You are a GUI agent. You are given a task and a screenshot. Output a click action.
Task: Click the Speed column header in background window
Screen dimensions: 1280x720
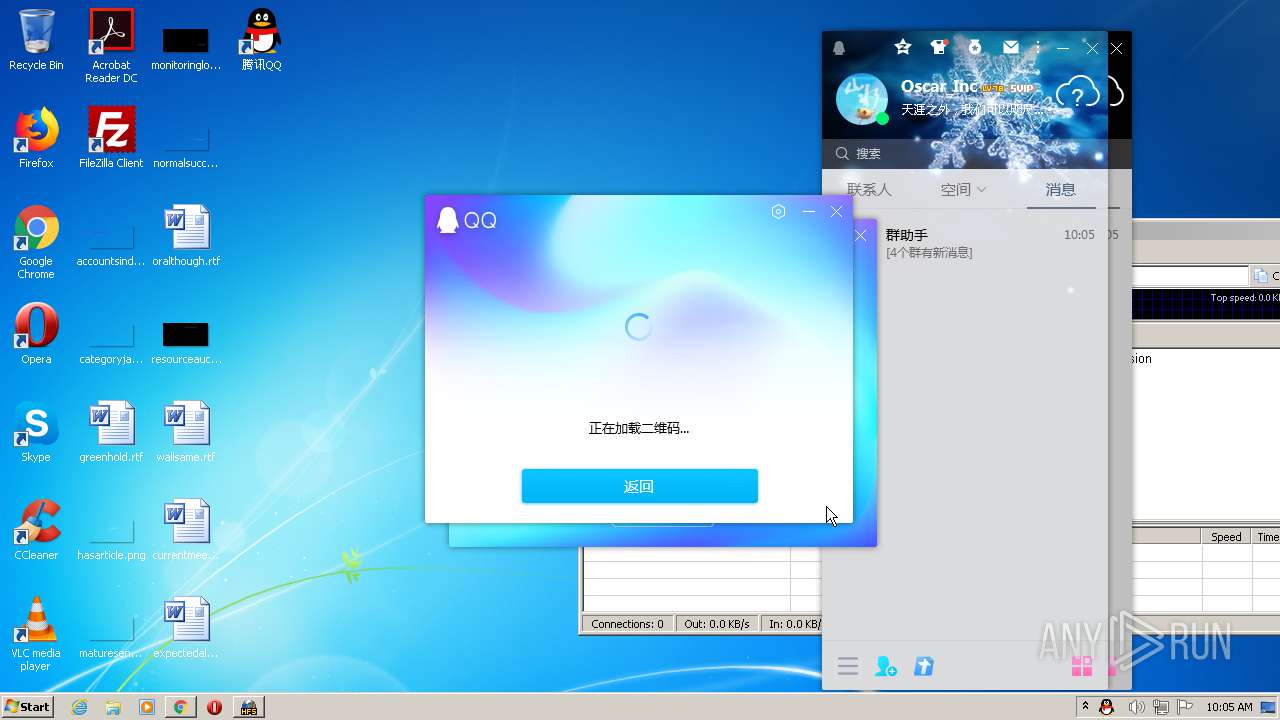(1226, 537)
